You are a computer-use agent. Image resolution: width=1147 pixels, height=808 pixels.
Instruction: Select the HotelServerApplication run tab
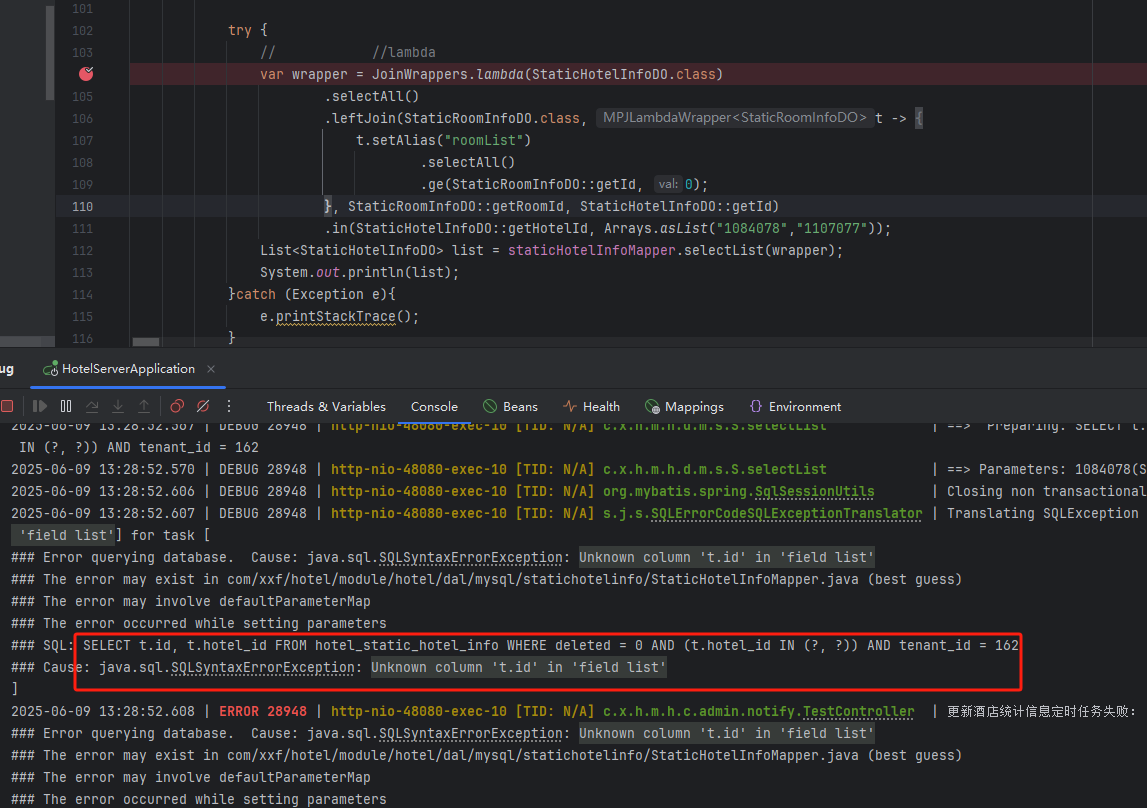[128, 369]
